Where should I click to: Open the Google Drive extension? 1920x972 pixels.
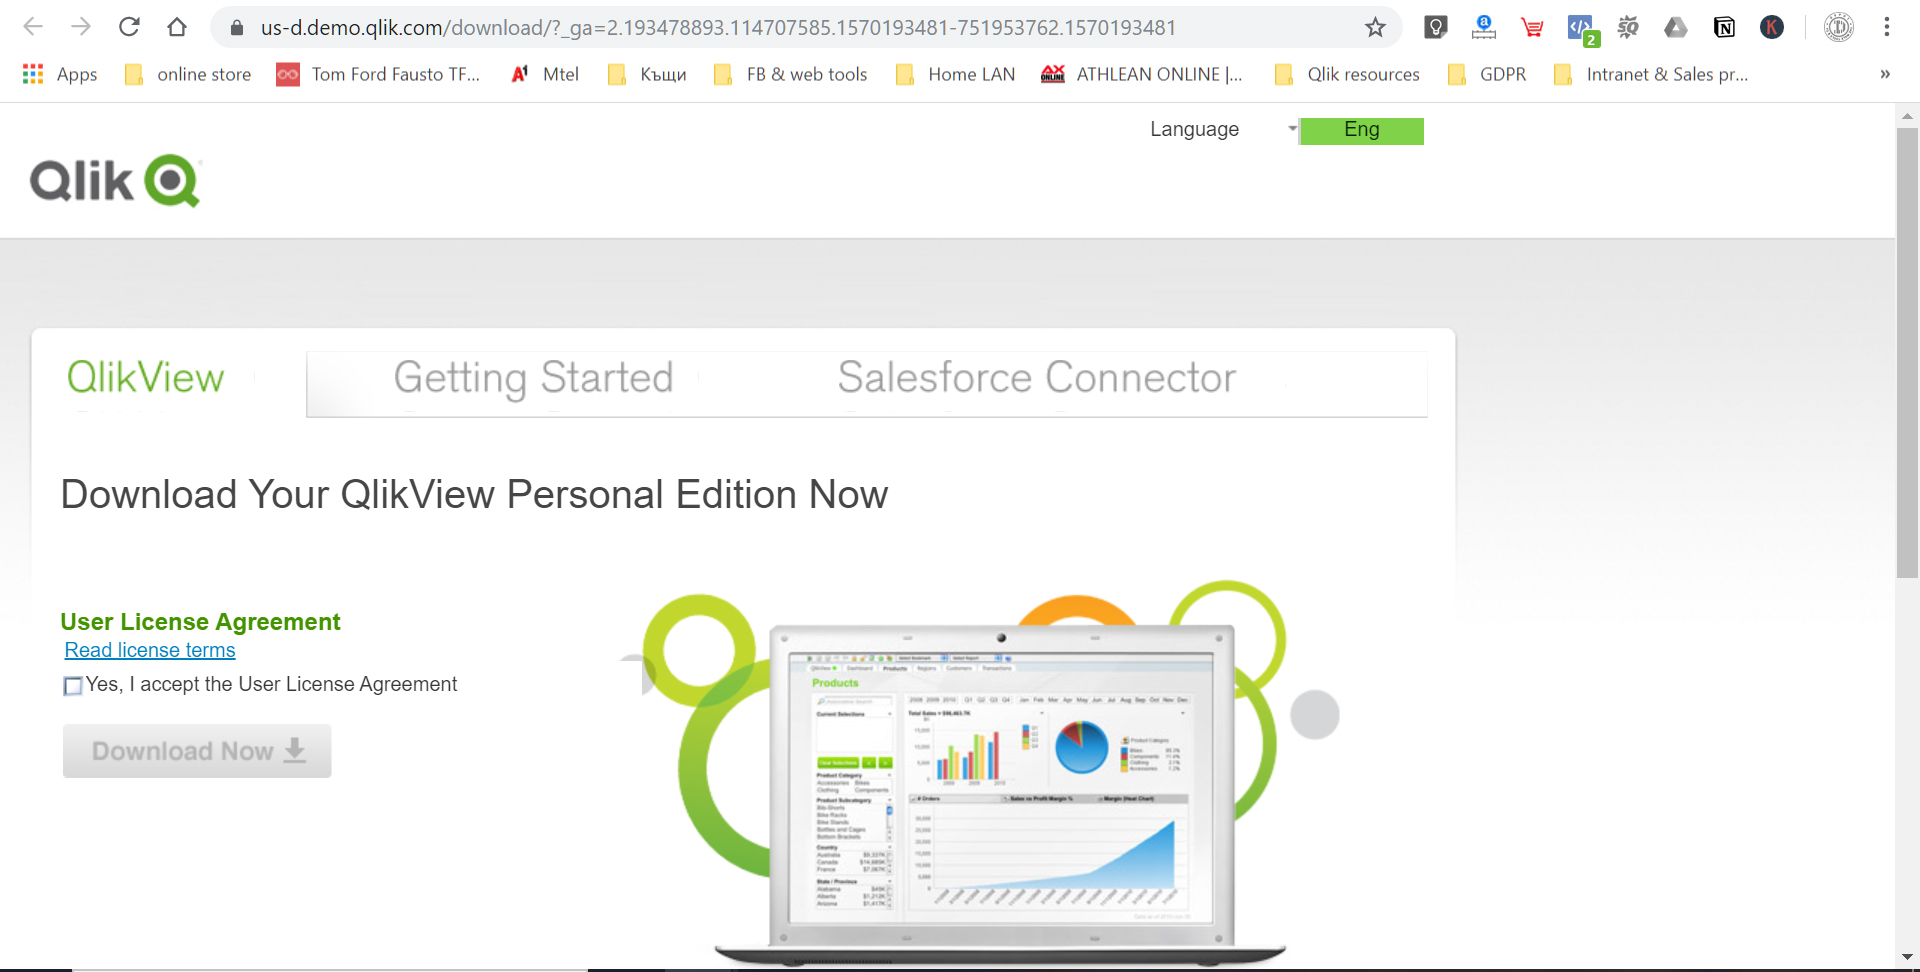tap(1676, 27)
